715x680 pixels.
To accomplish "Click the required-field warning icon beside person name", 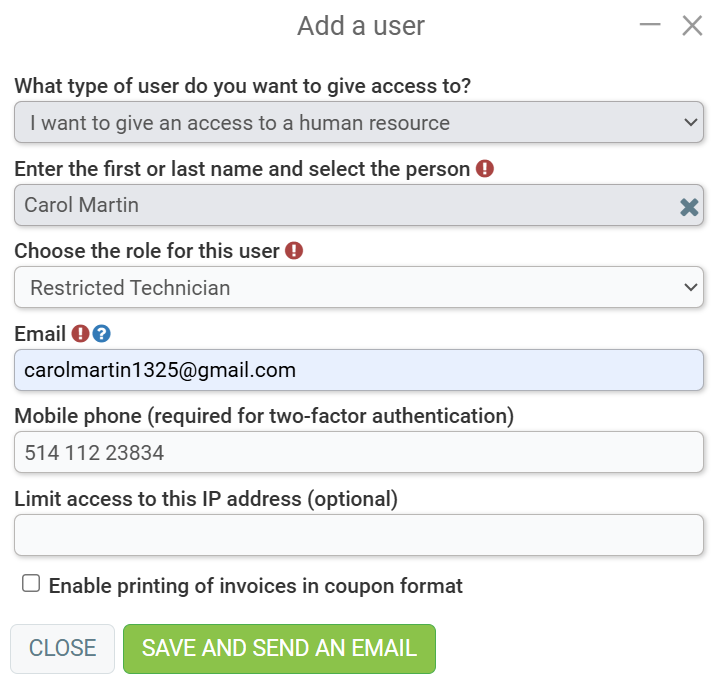I will [x=485, y=169].
